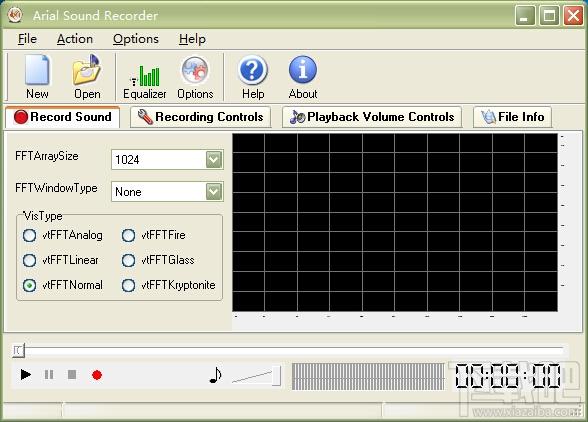Viewport: 588px width, 422px height.
Task: Click the elapsed time display
Action: (508, 375)
